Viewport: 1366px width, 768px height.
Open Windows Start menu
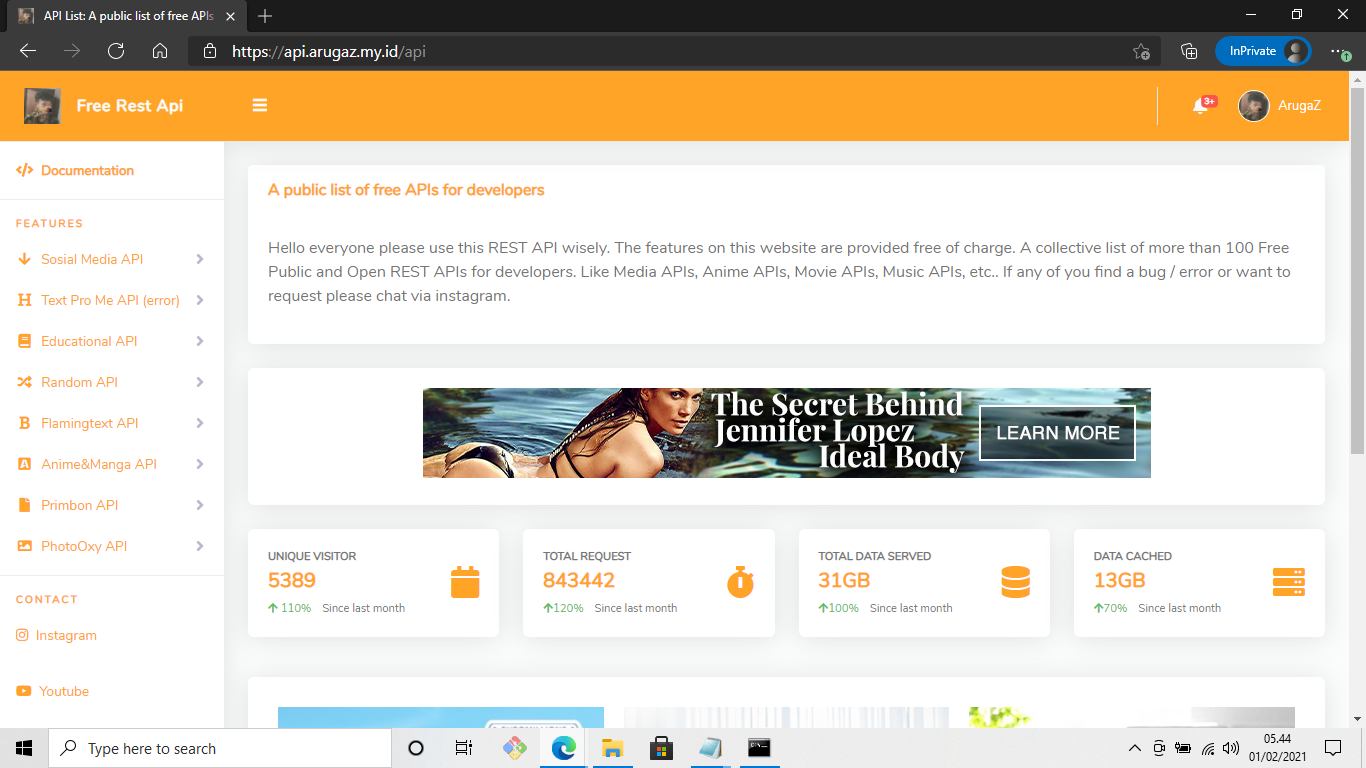(24, 748)
